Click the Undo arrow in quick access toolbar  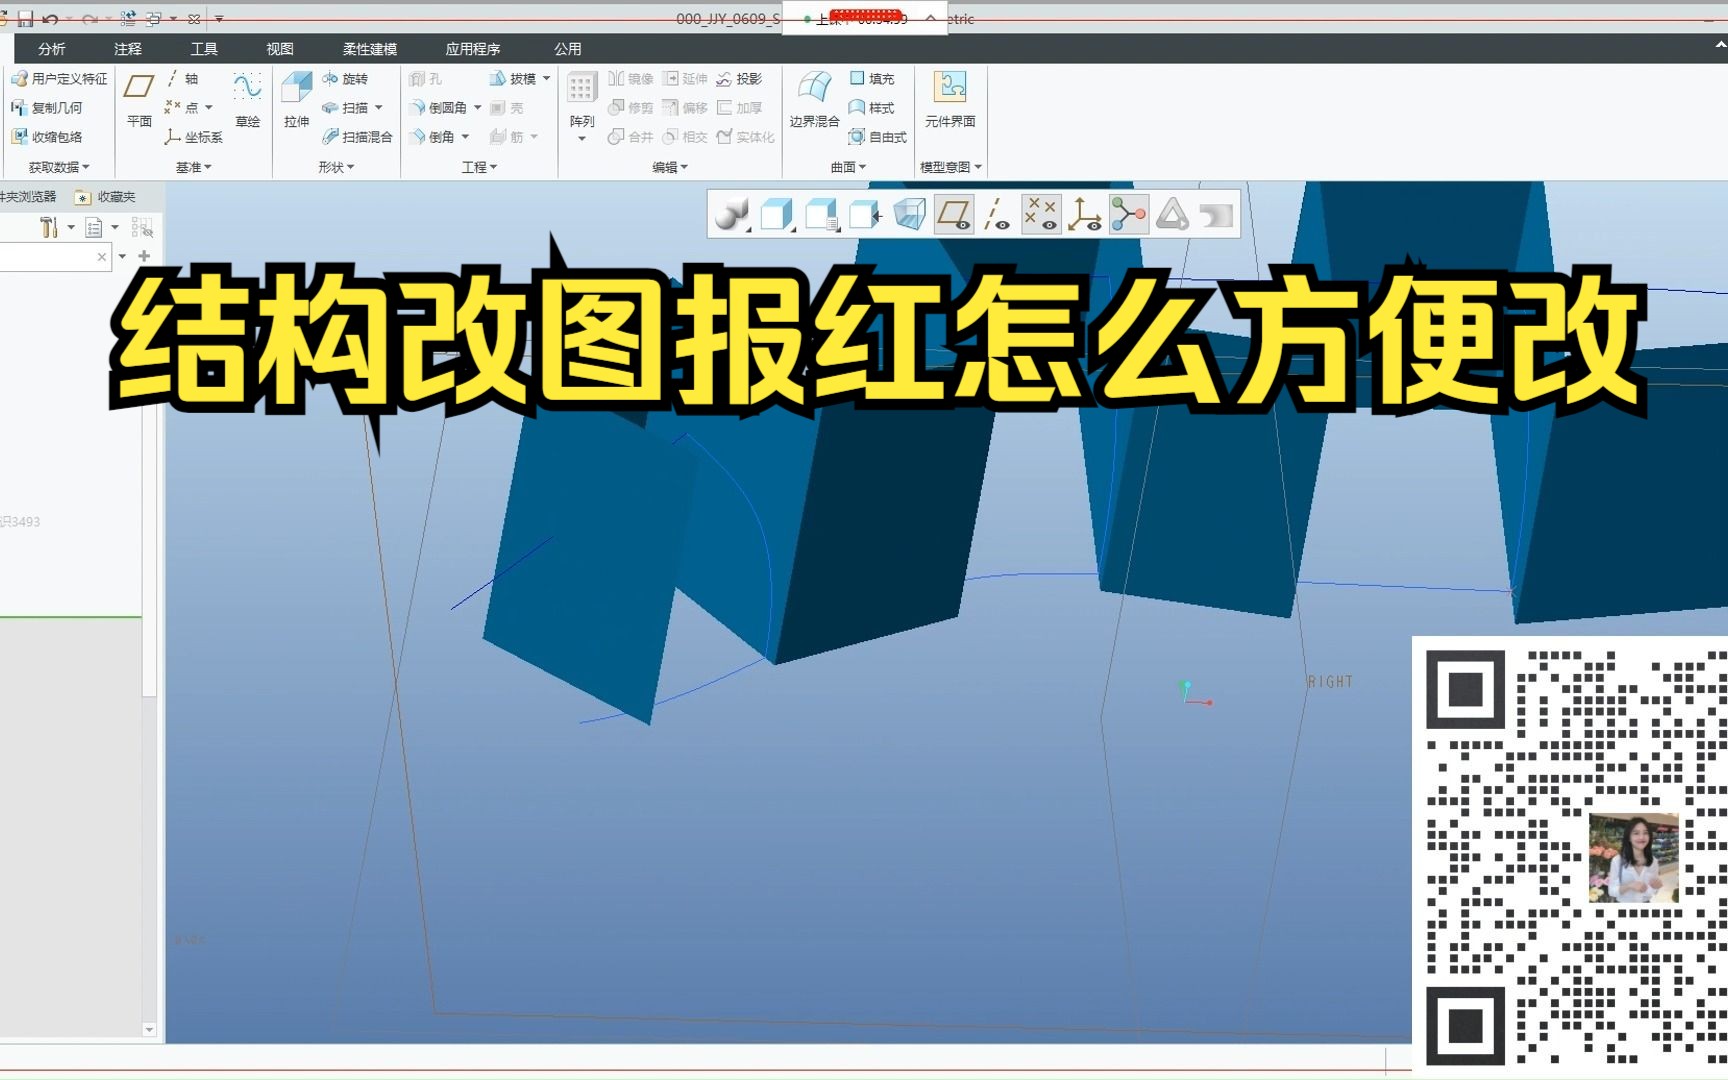50,18
